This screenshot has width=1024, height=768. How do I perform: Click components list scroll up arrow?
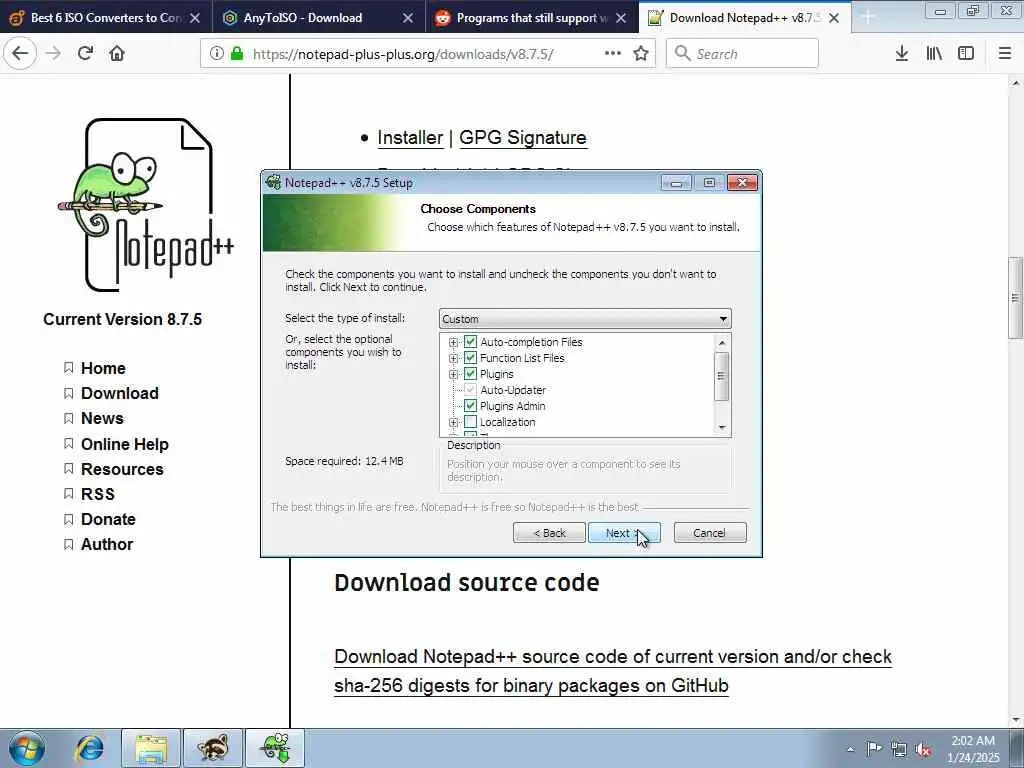(x=722, y=343)
